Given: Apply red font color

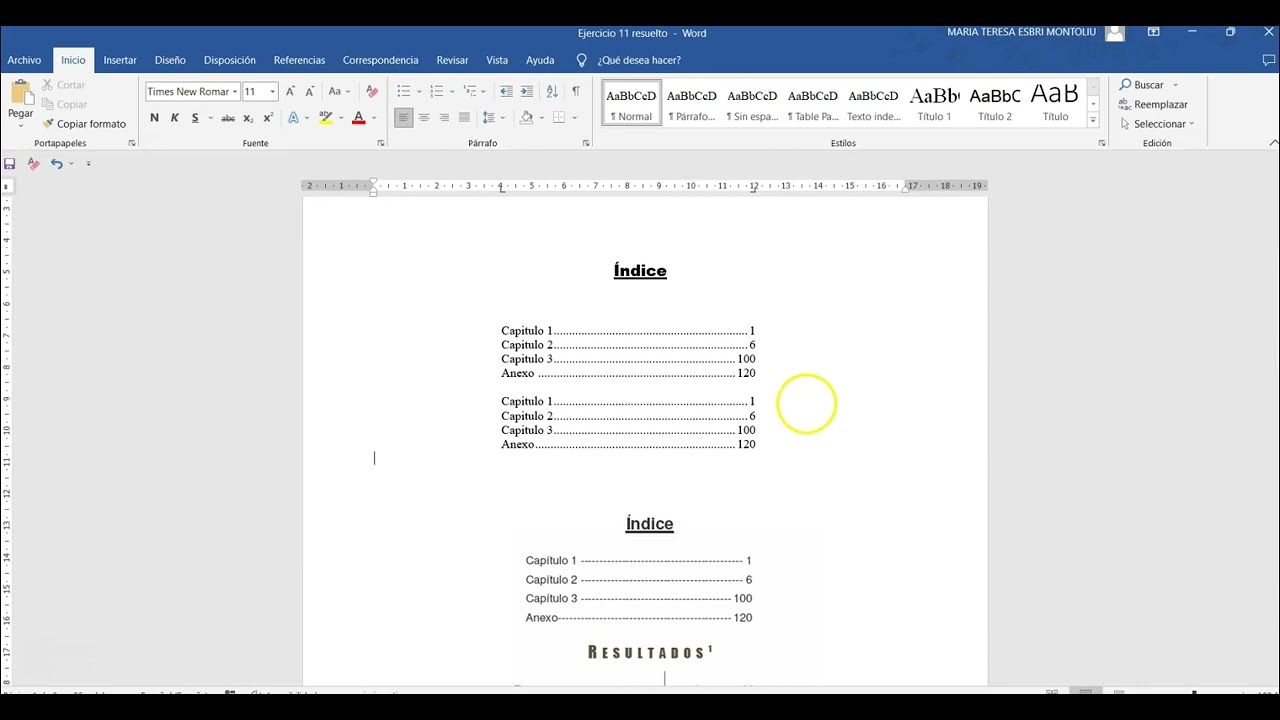Looking at the screenshot, I should pos(358,118).
